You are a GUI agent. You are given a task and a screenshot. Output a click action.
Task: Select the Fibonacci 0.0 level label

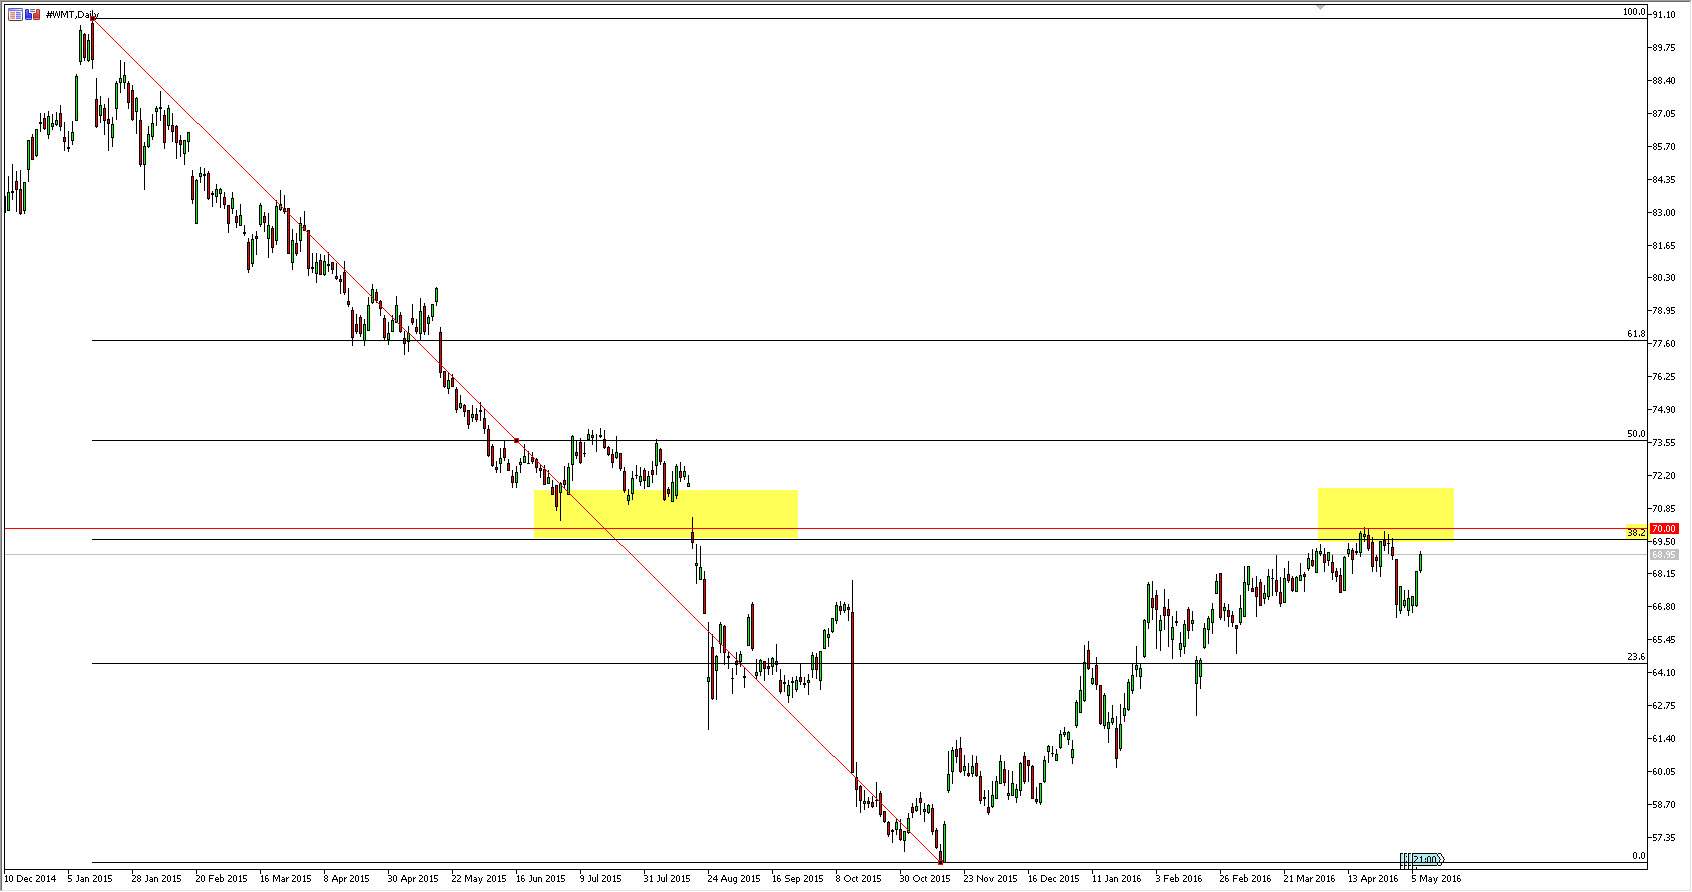point(1638,856)
